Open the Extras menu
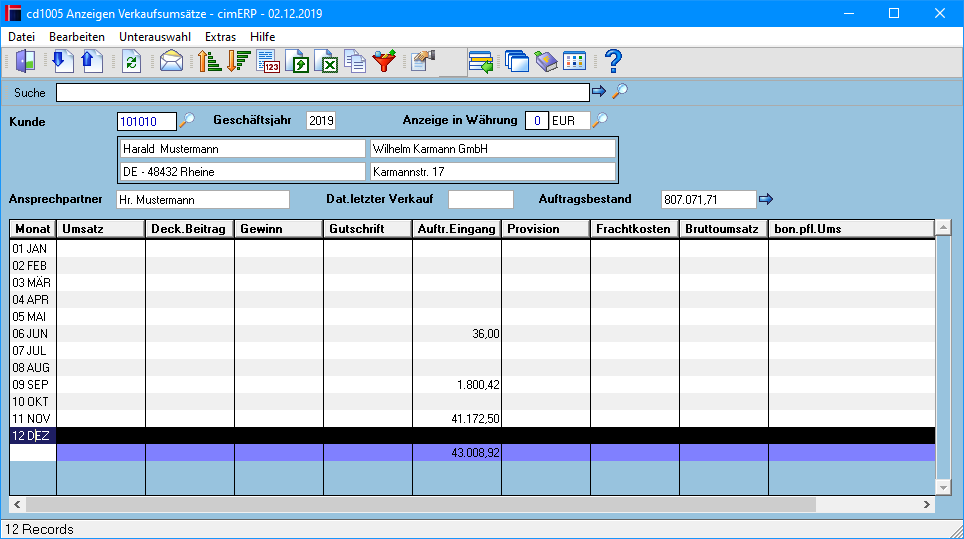 coord(220,37)
